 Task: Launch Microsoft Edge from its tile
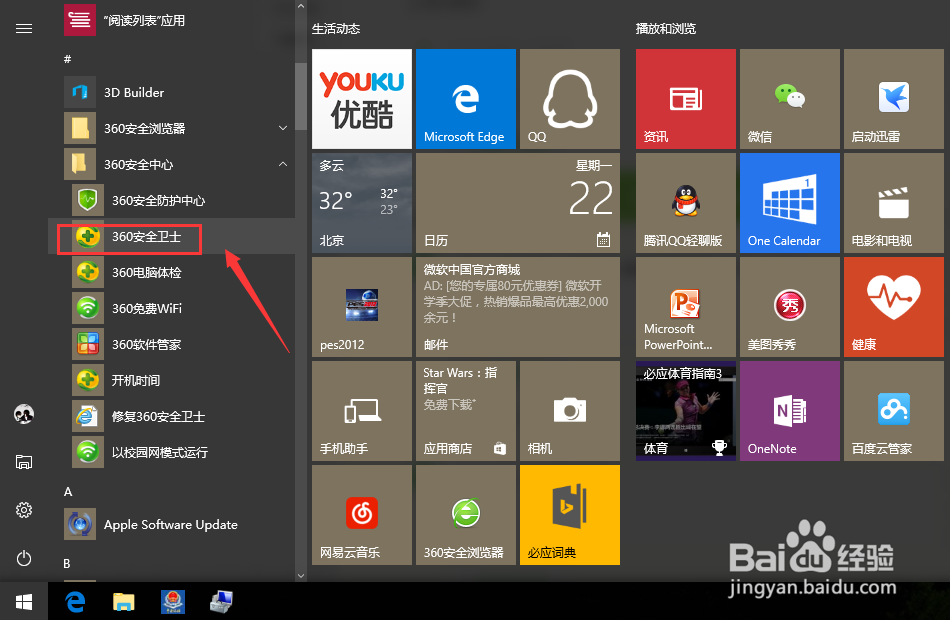[x=465, y=98]
